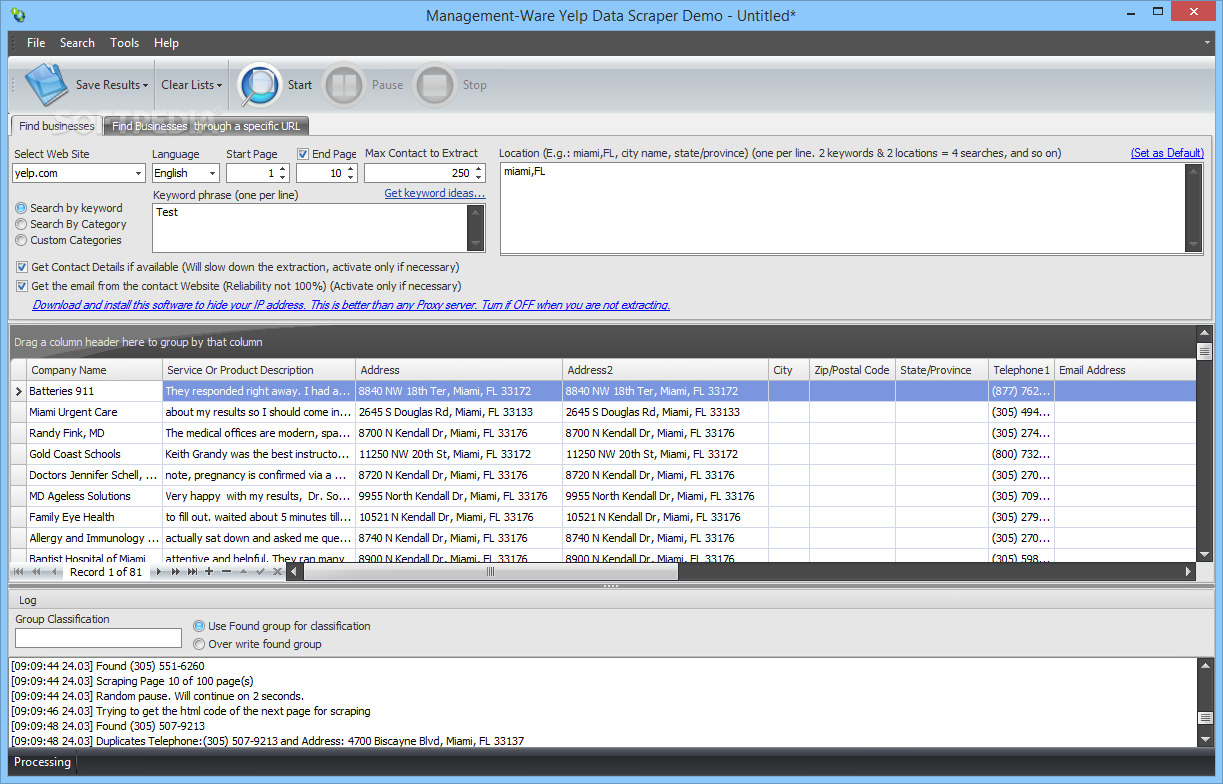Open the Select Web Site dropdown
The height and width of the screenshot is (784, 1223).
pos(138,173)
